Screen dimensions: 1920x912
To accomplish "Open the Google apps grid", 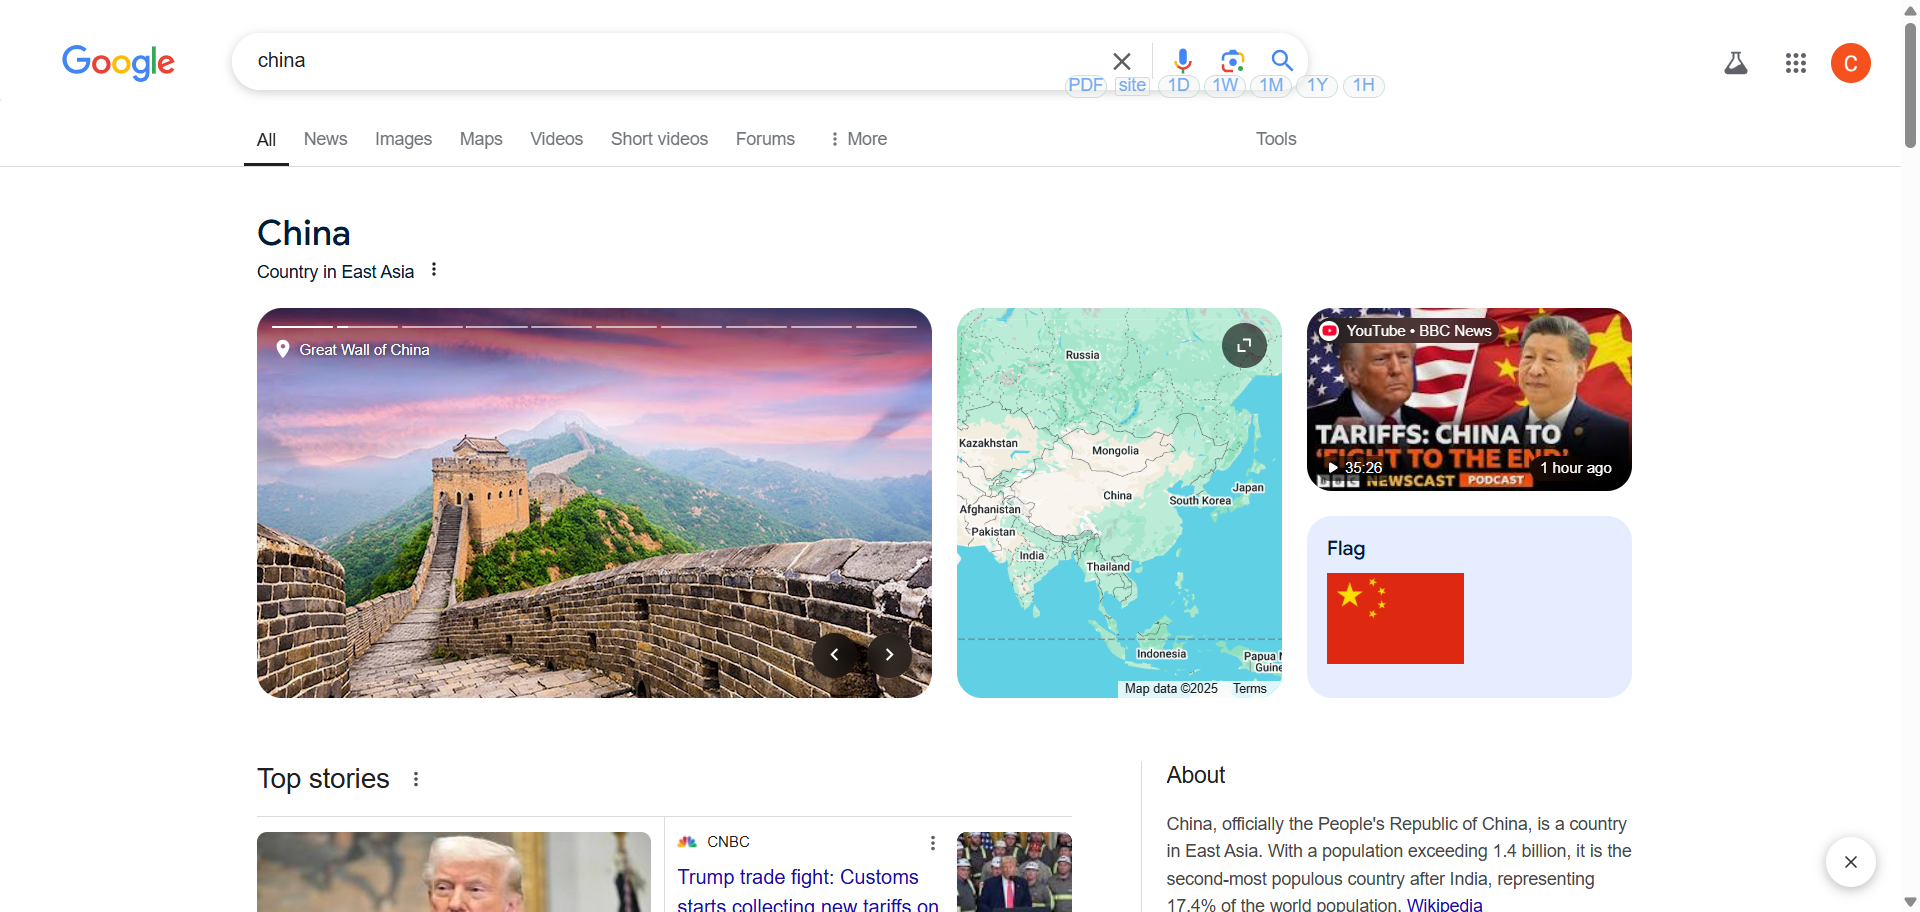I will (x=1796, y=63).
